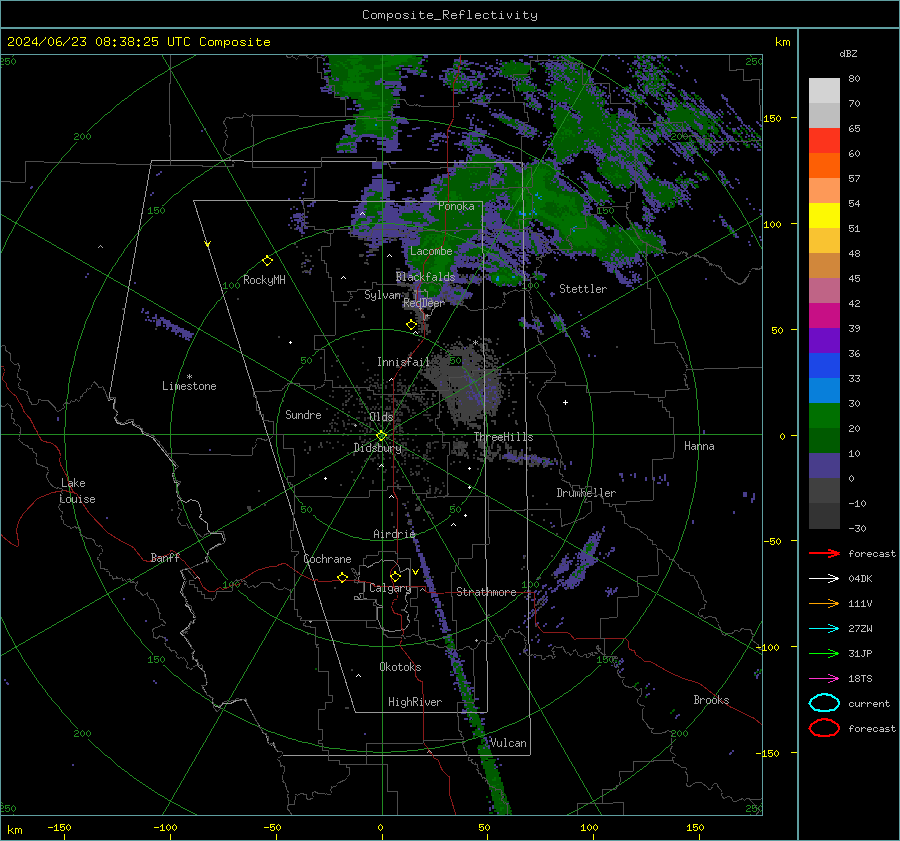The image size is (900, 841).
Task: Pick the purple 36-39 dBZ swatch
Action: point(824,340)
